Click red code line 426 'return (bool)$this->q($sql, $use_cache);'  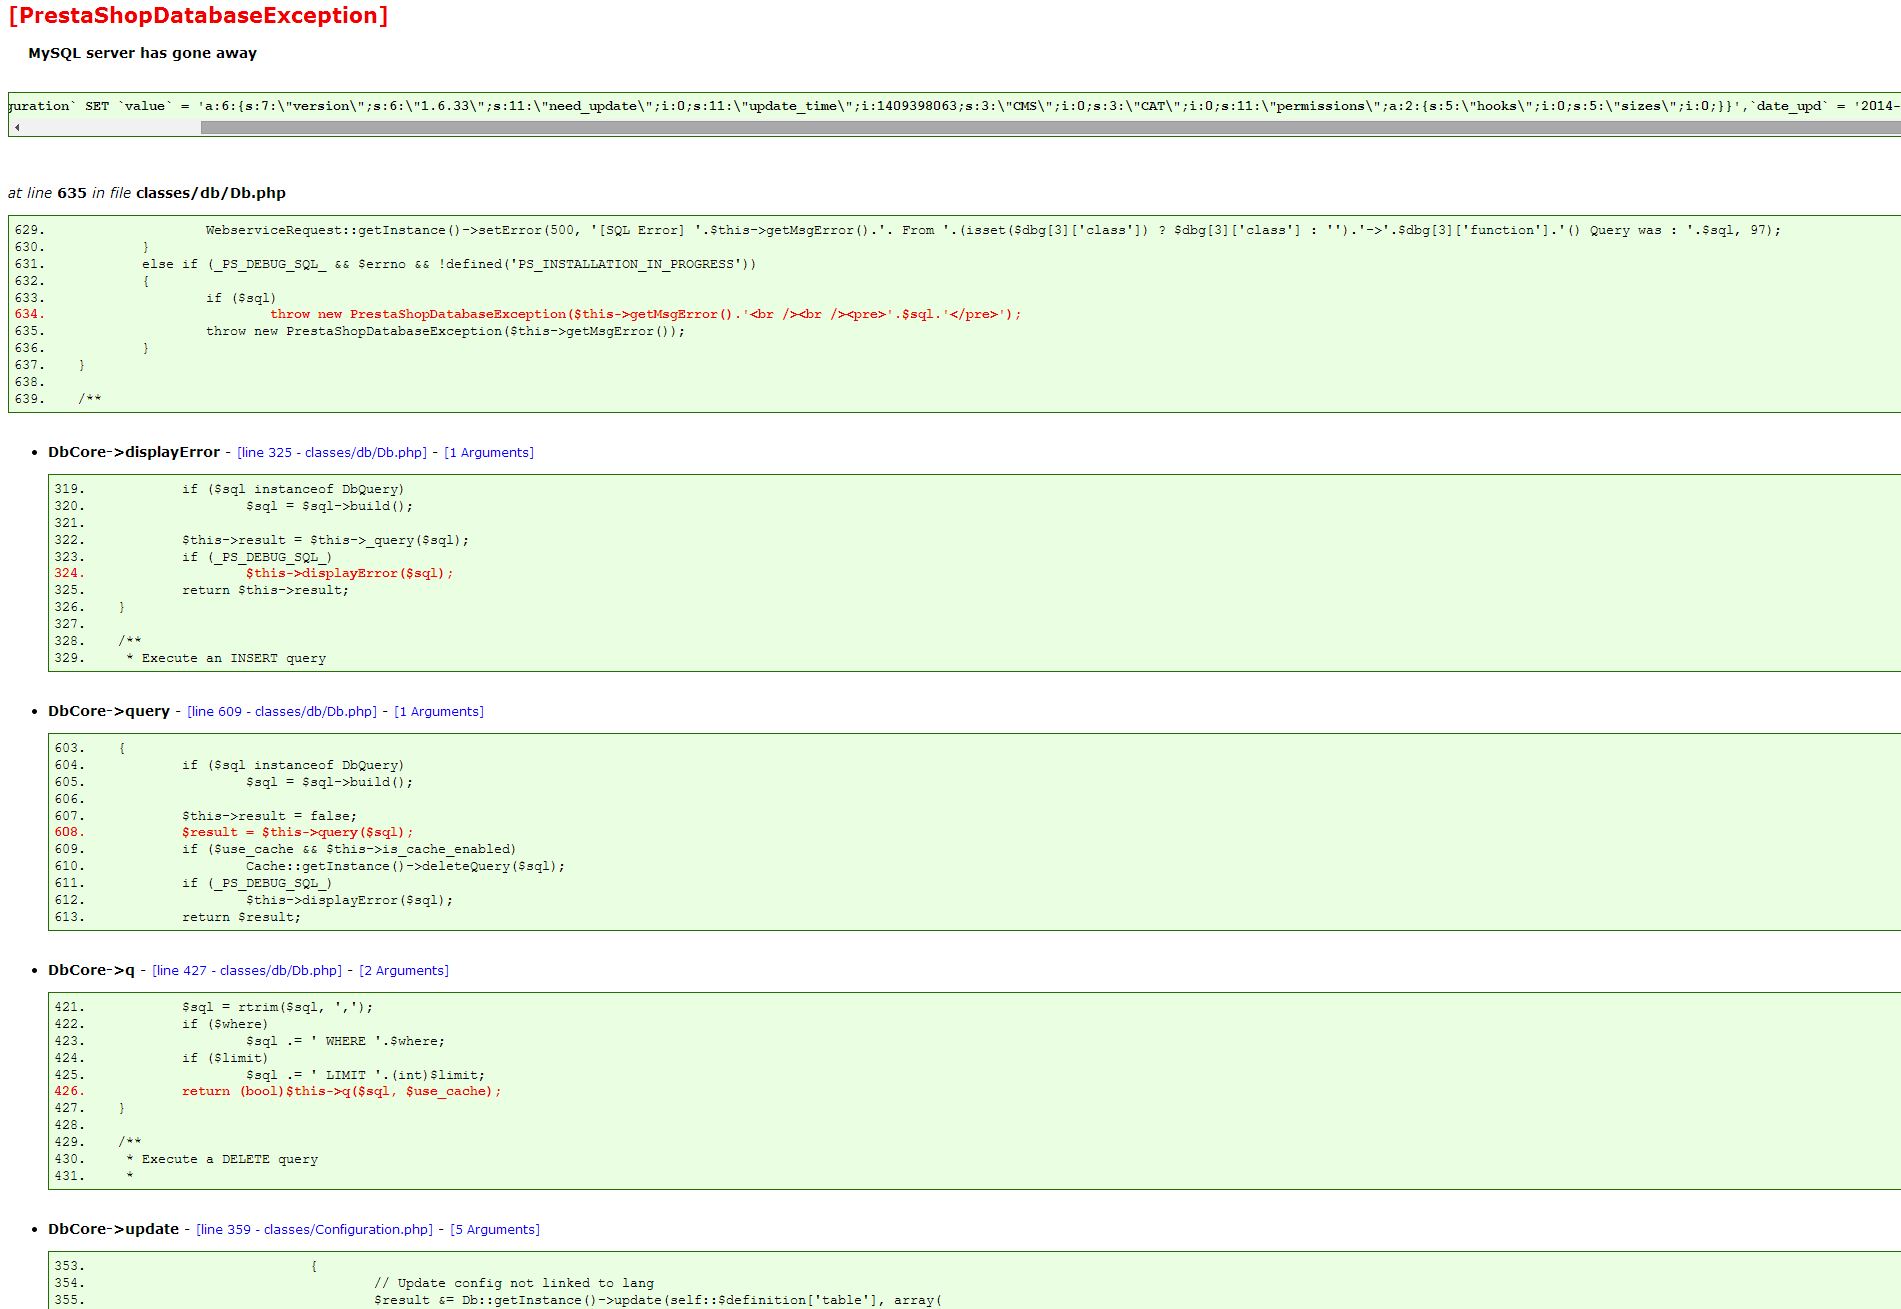click(341, 1091)
